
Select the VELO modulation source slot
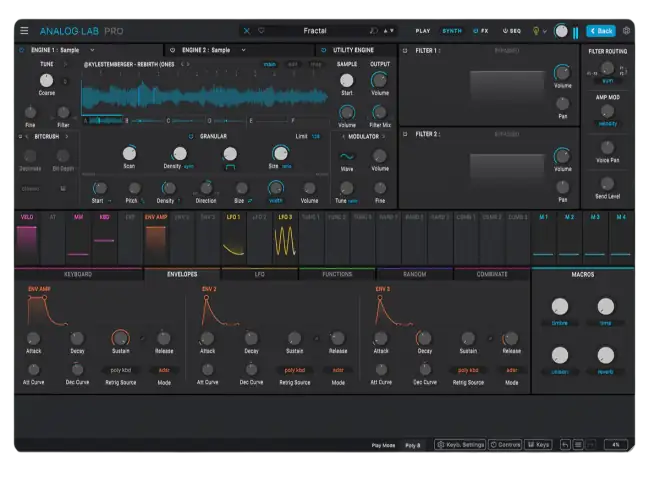click(27, 236)
